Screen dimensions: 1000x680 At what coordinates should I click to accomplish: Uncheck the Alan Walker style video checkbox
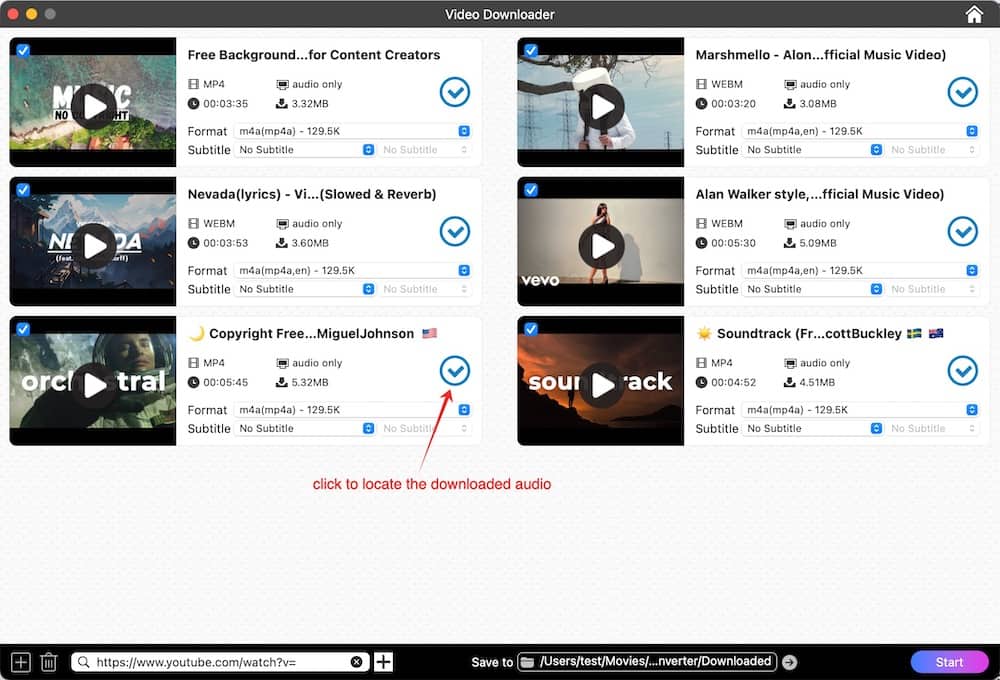(x=530, y=187)
